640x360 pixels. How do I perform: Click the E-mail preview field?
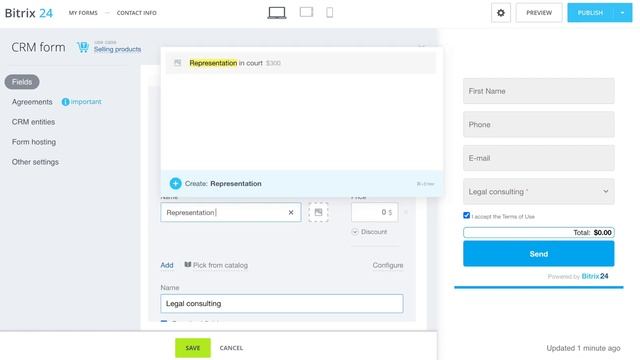pos(538,158)
